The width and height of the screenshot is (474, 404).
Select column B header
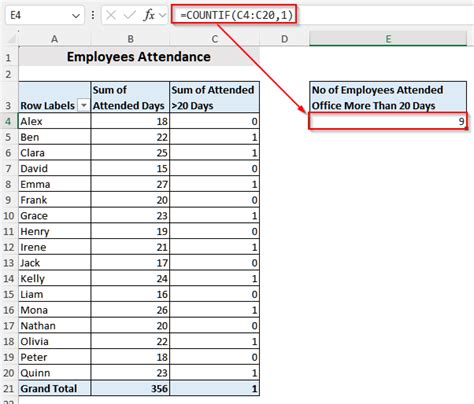coord(130,39)
